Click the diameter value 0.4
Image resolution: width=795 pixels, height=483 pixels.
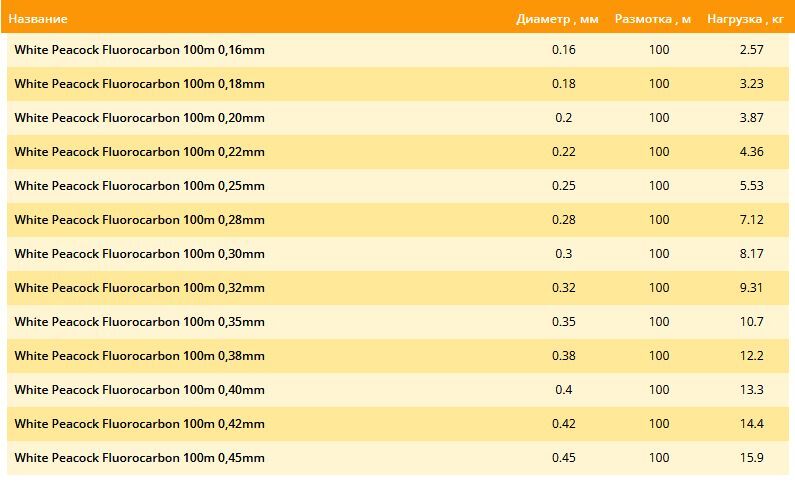564,389
